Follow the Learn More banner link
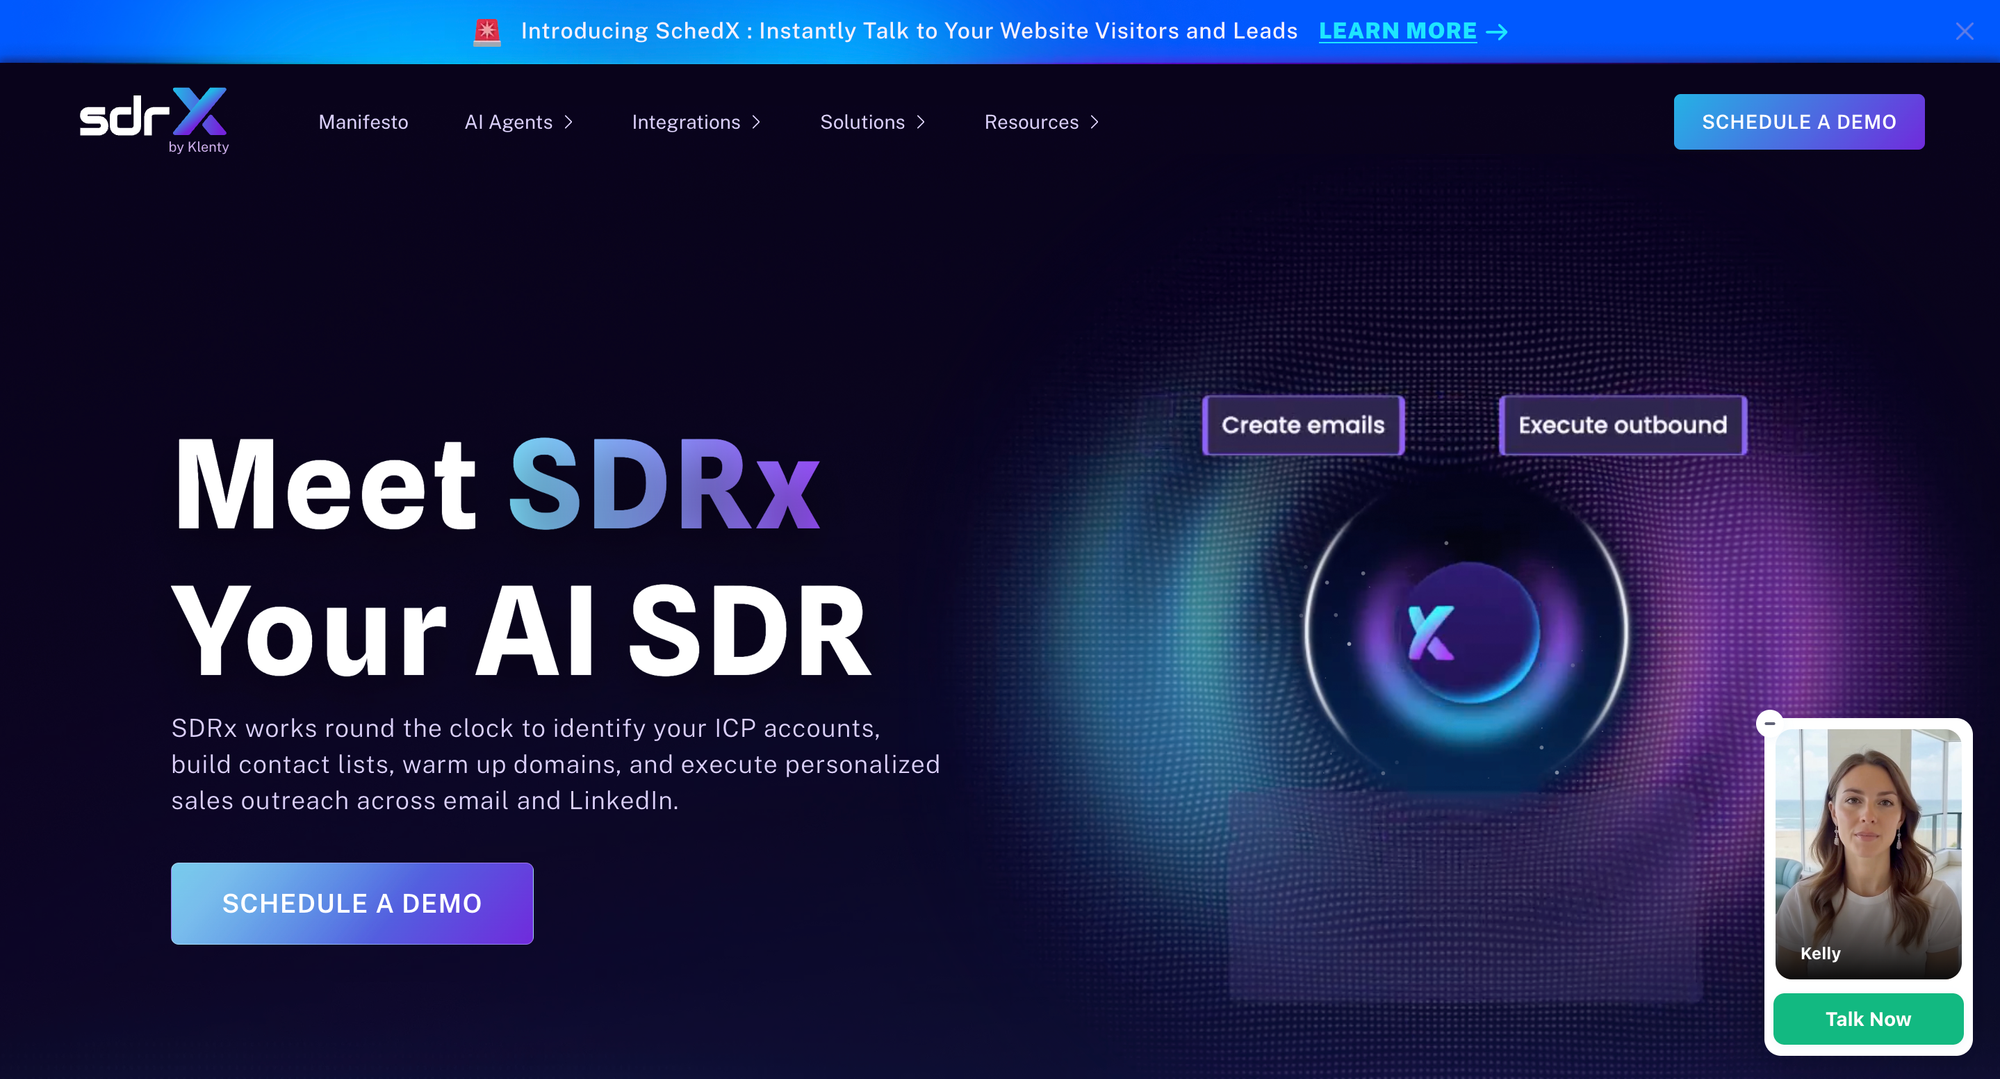The height and width of the screenshot is (1079, 2000). [1397, 31]
